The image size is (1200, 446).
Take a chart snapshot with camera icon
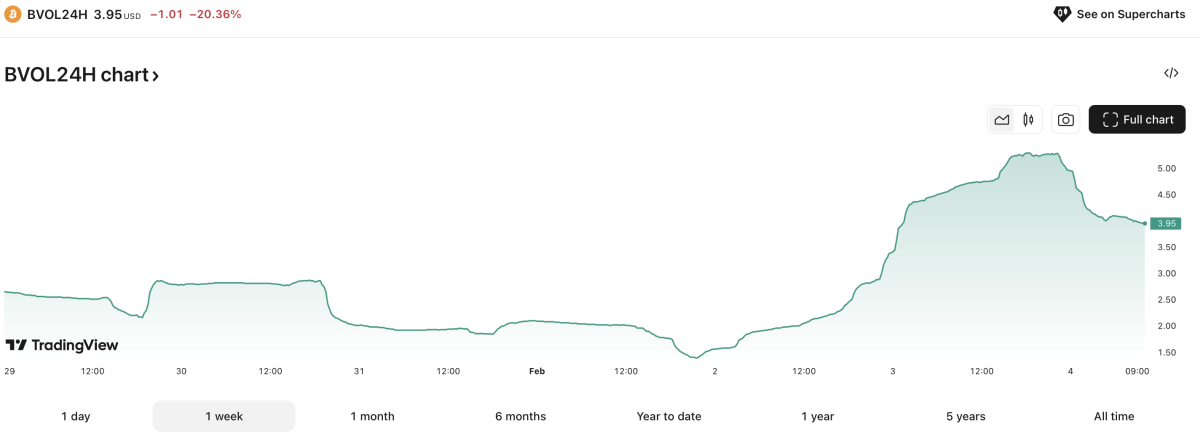1066,120
